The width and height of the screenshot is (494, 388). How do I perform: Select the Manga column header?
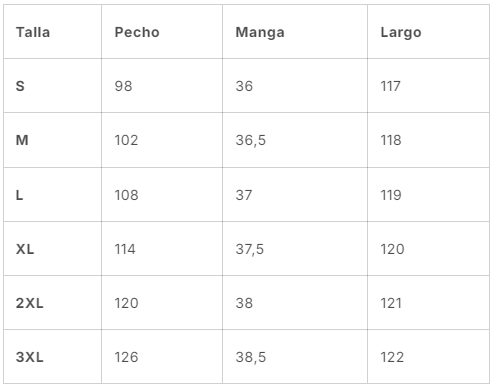click(260, 33)
